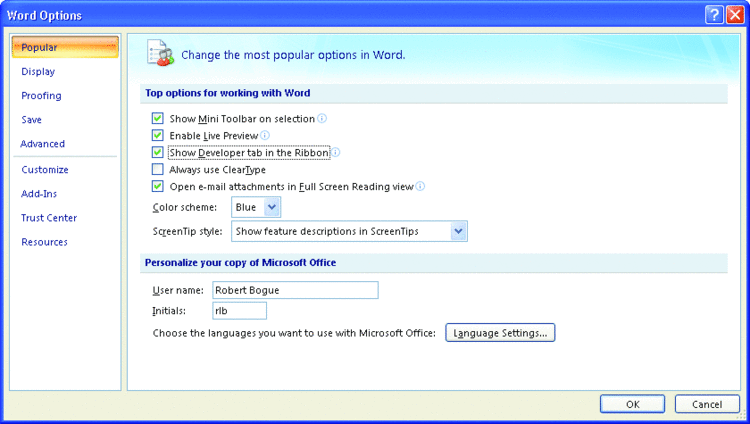Click 'Personalize your copy of Microsoft Office' heading

[241, 262]
